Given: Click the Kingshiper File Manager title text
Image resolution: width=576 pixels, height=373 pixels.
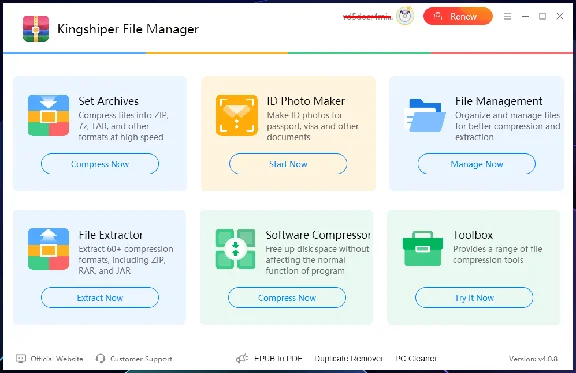Looking at the screenshot, I should tap(128, 29).
